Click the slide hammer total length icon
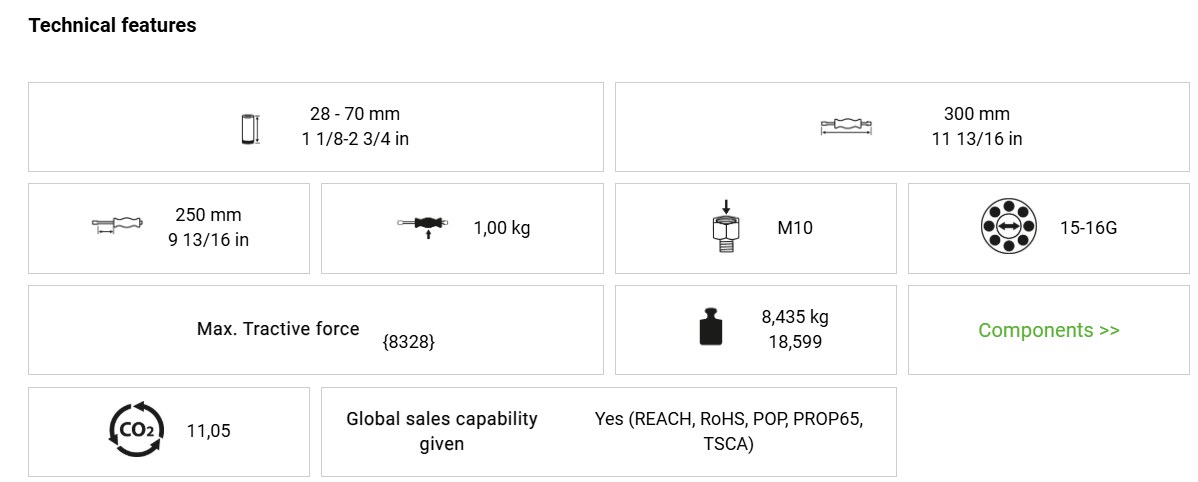This screenshot has width=1198, height=482. click(x=846, y=126)
